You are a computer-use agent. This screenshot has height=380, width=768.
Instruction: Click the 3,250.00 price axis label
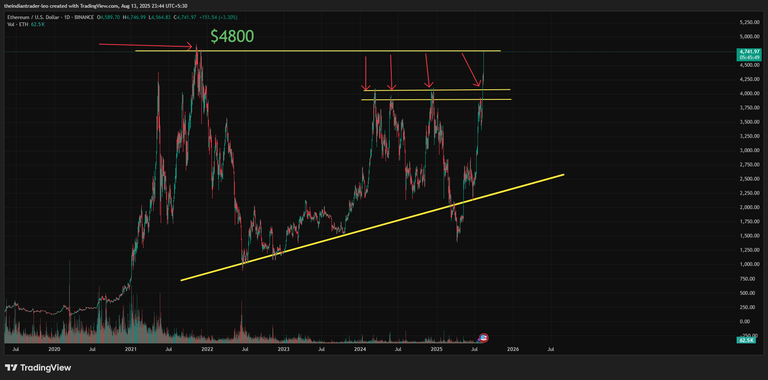750,136
